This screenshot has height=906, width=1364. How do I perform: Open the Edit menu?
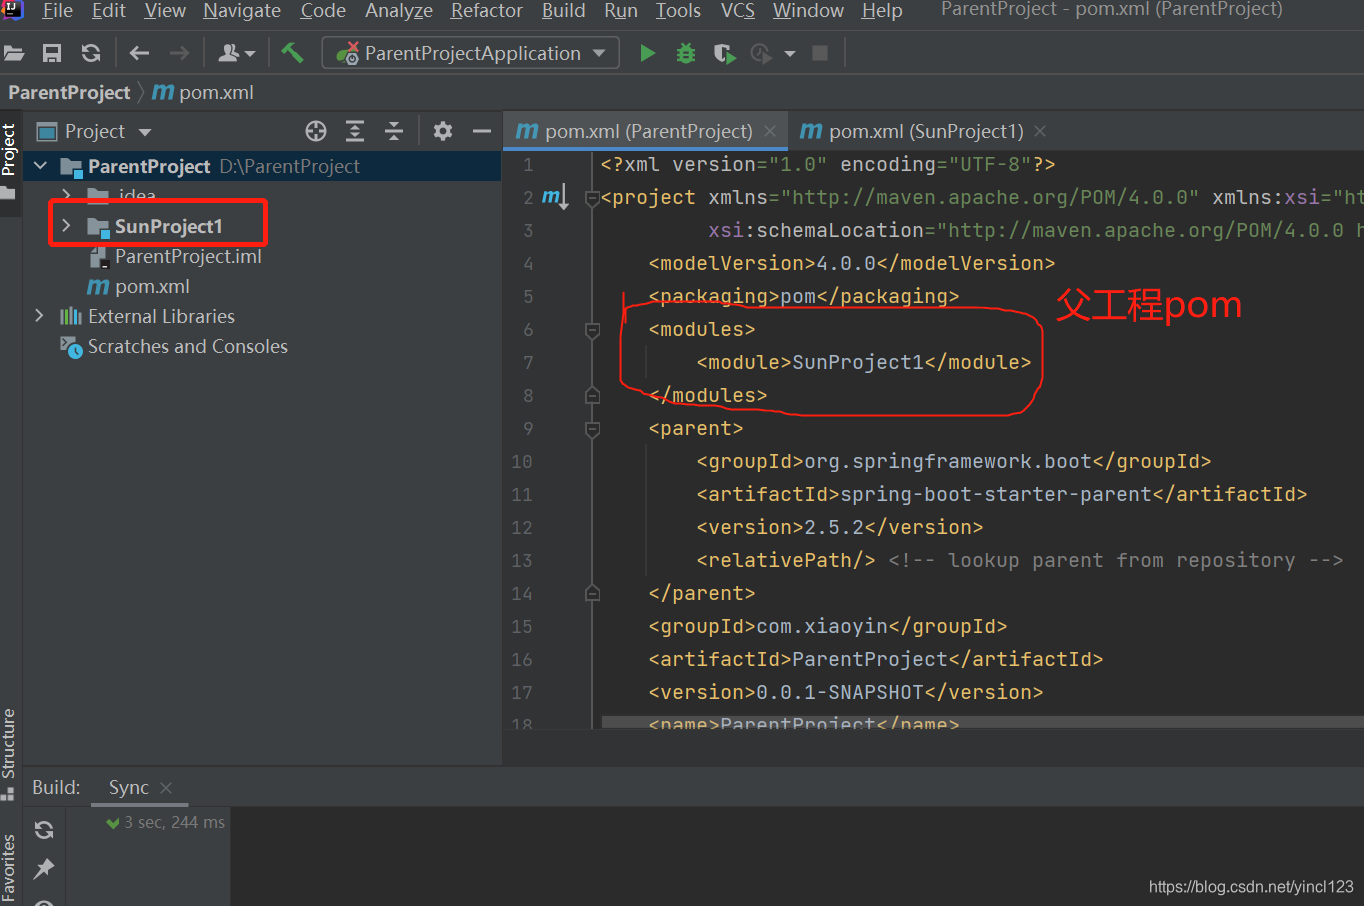109,11
